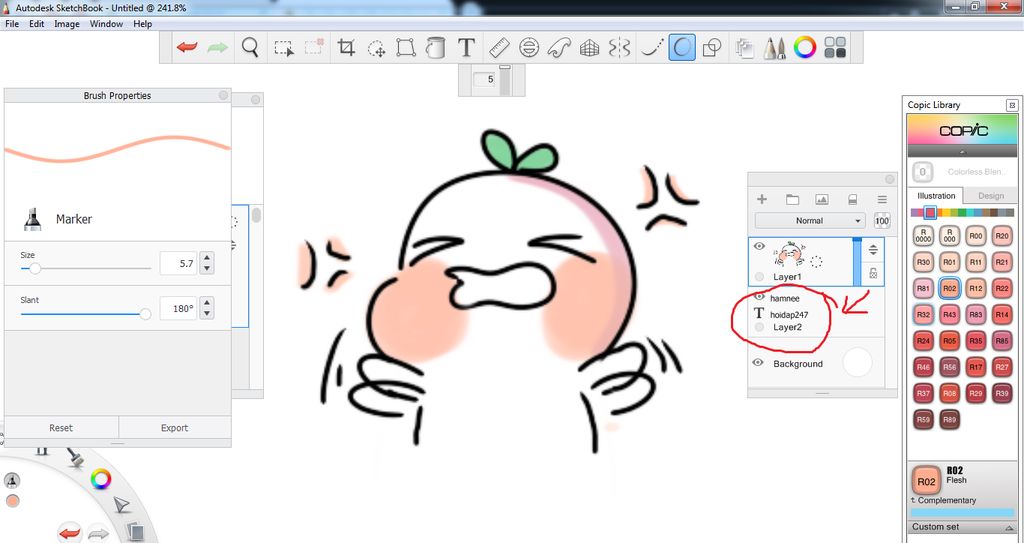Screen dimensions: 1024x543
Task: Click the Reset button in Brush Properties
Action: click(61, 428)
